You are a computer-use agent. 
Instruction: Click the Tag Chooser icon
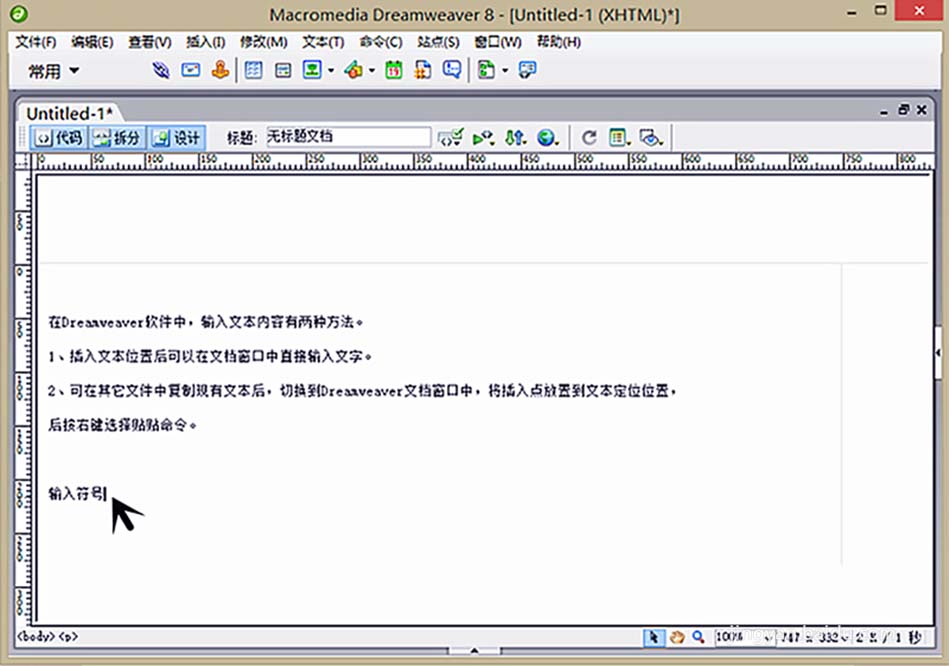[x=527, y=70]
